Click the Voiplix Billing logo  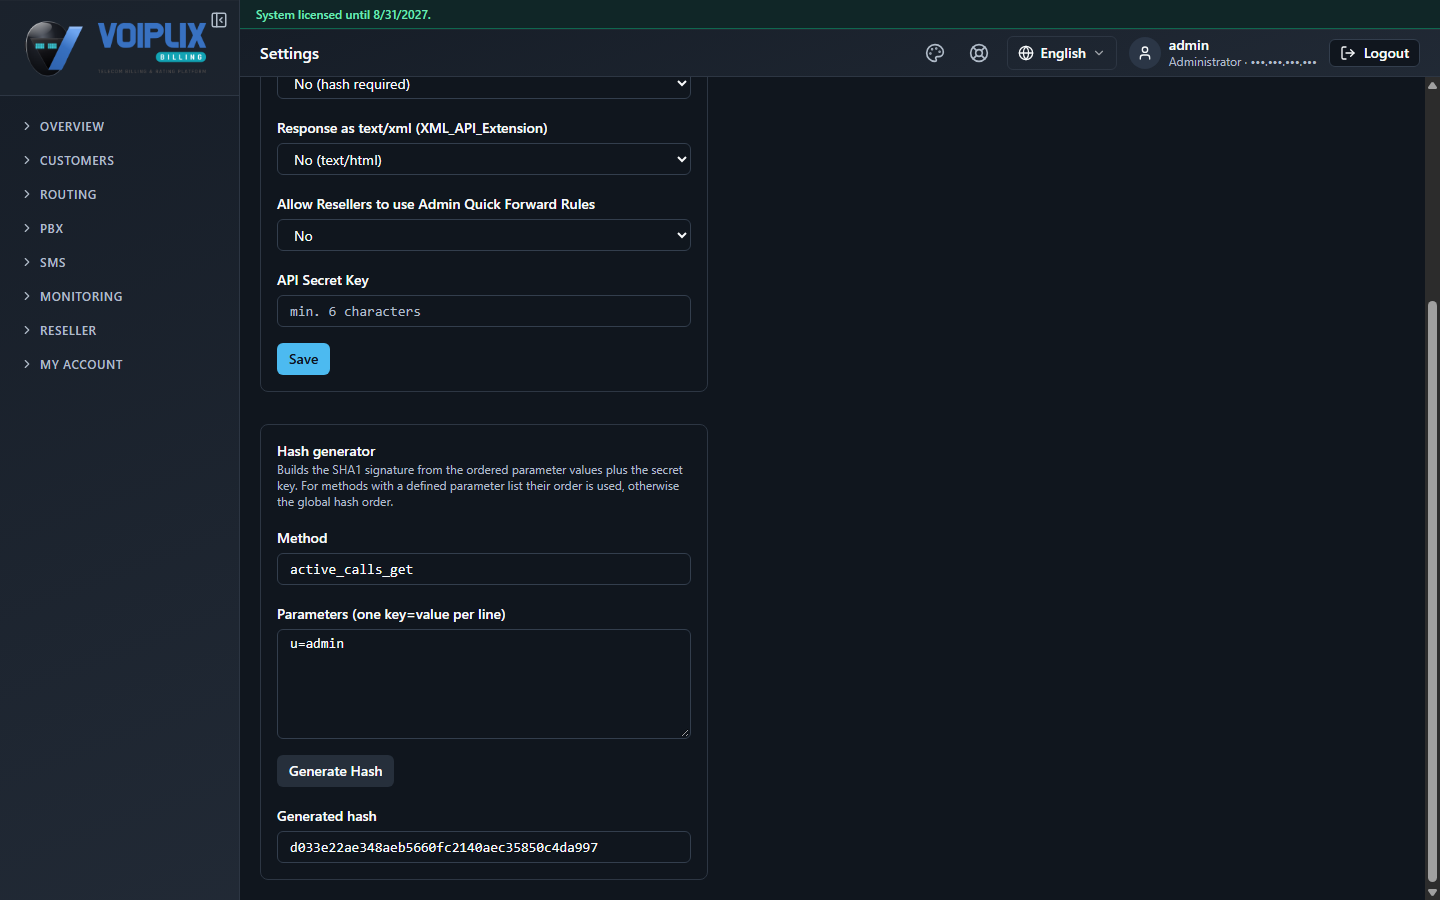[x=117, y=47]
